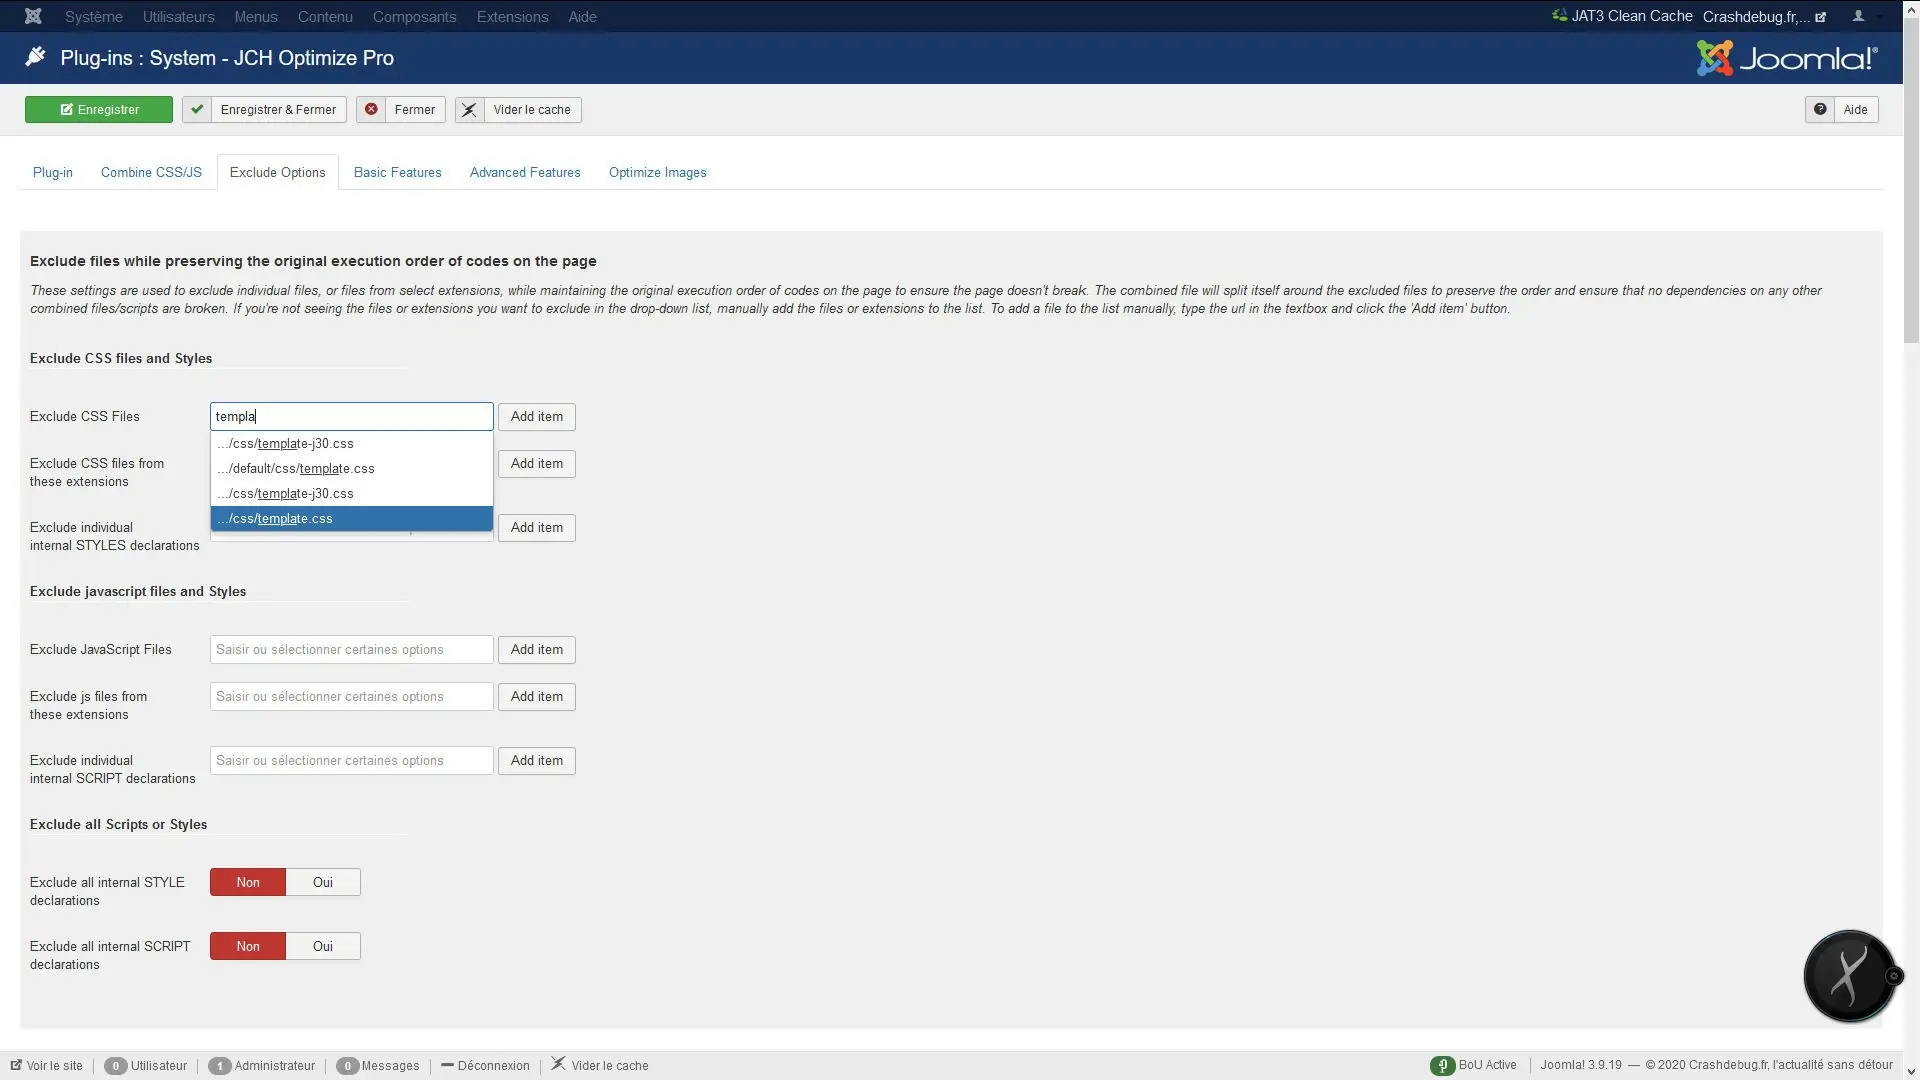Open Exclude internal SCRIPT declarations field
The height and width of the screenshot is (1080, 1920).
pyautogui.click(x=352, y=760)
